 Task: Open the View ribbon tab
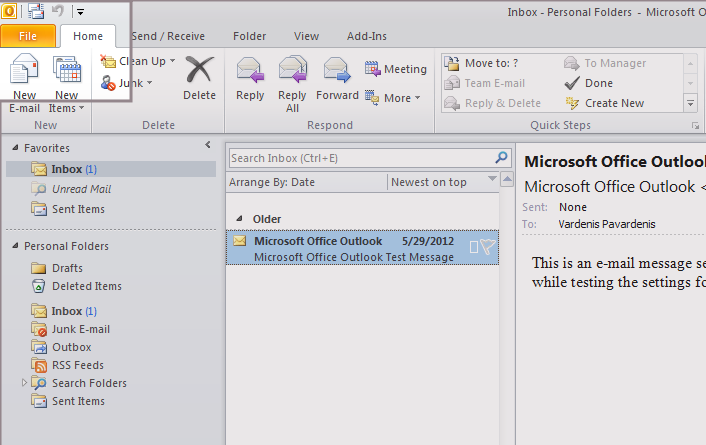tap(306, 36)
